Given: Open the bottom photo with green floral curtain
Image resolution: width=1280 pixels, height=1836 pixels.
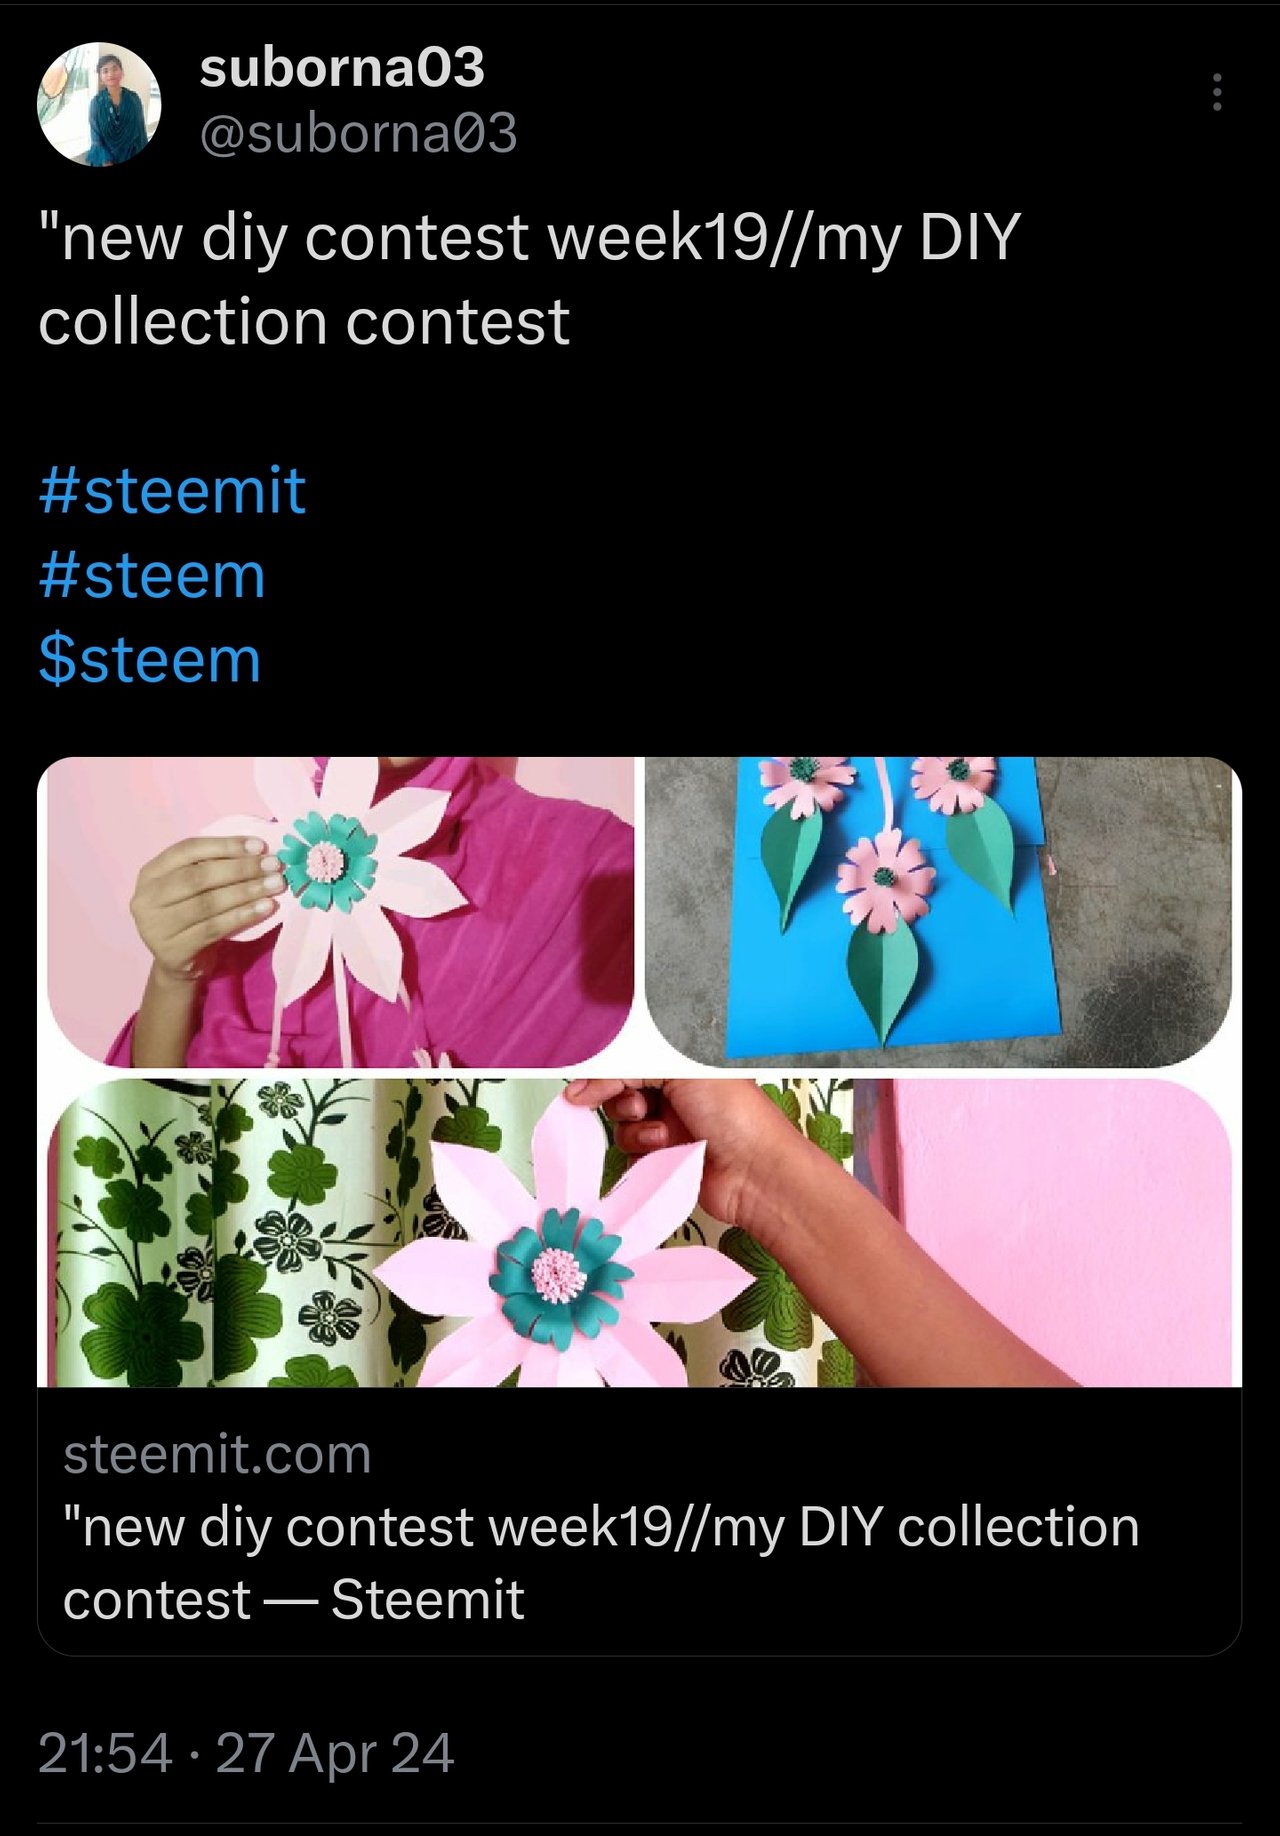Looking at the screenshot, I should click(x=640, y=1232).
